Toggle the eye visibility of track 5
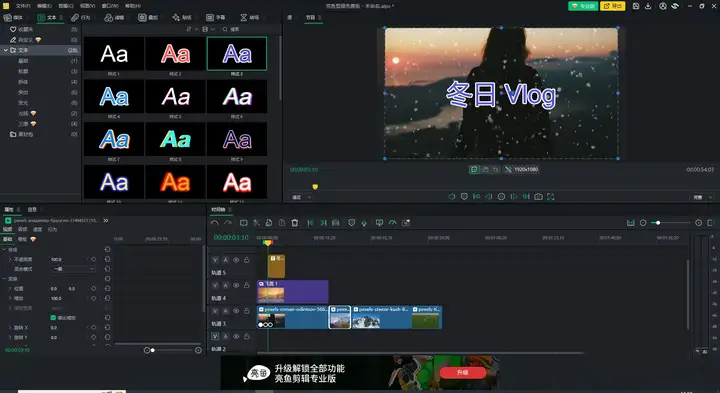Screen dimensions: 720x393 (236, 260)
